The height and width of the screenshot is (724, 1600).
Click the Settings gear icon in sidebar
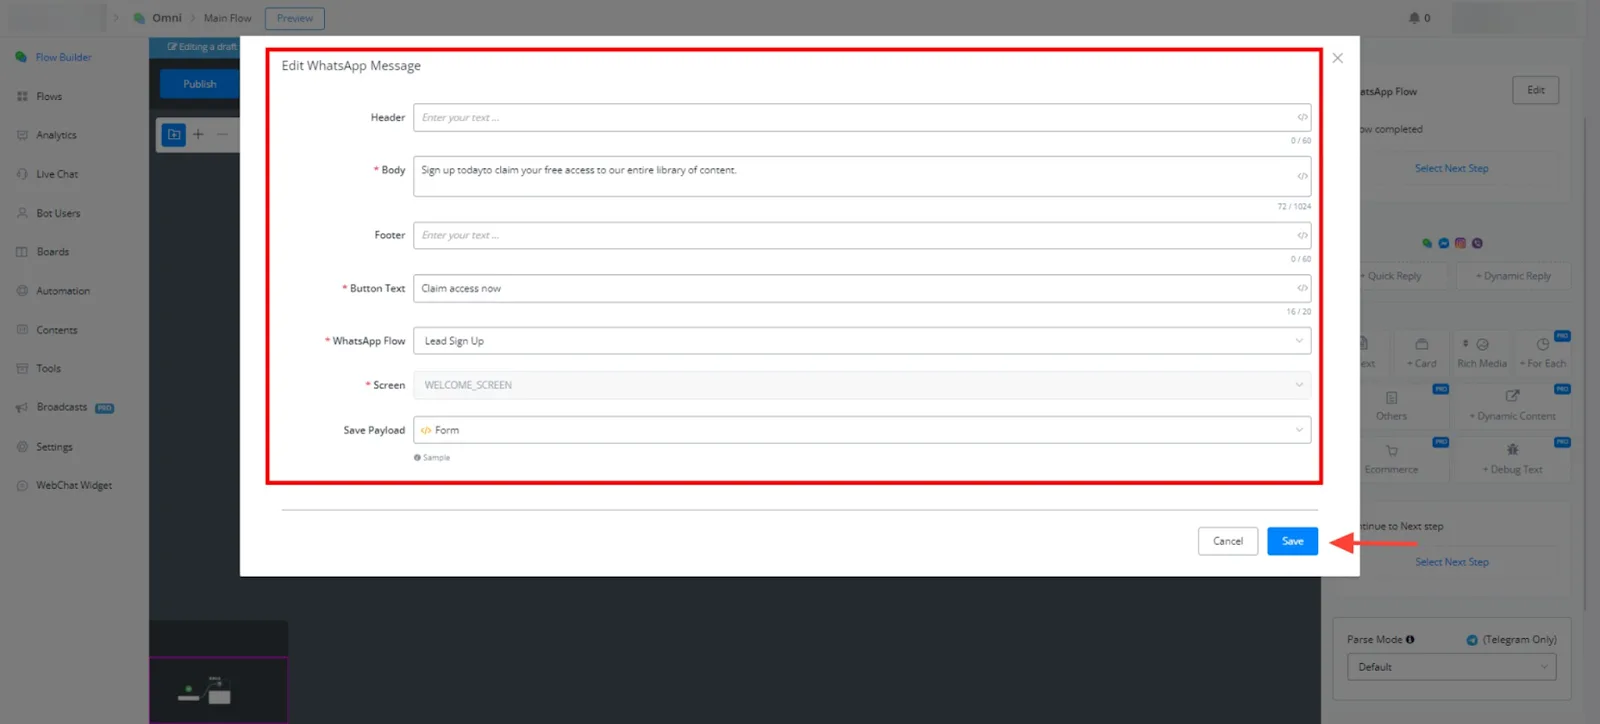[22, 447]
